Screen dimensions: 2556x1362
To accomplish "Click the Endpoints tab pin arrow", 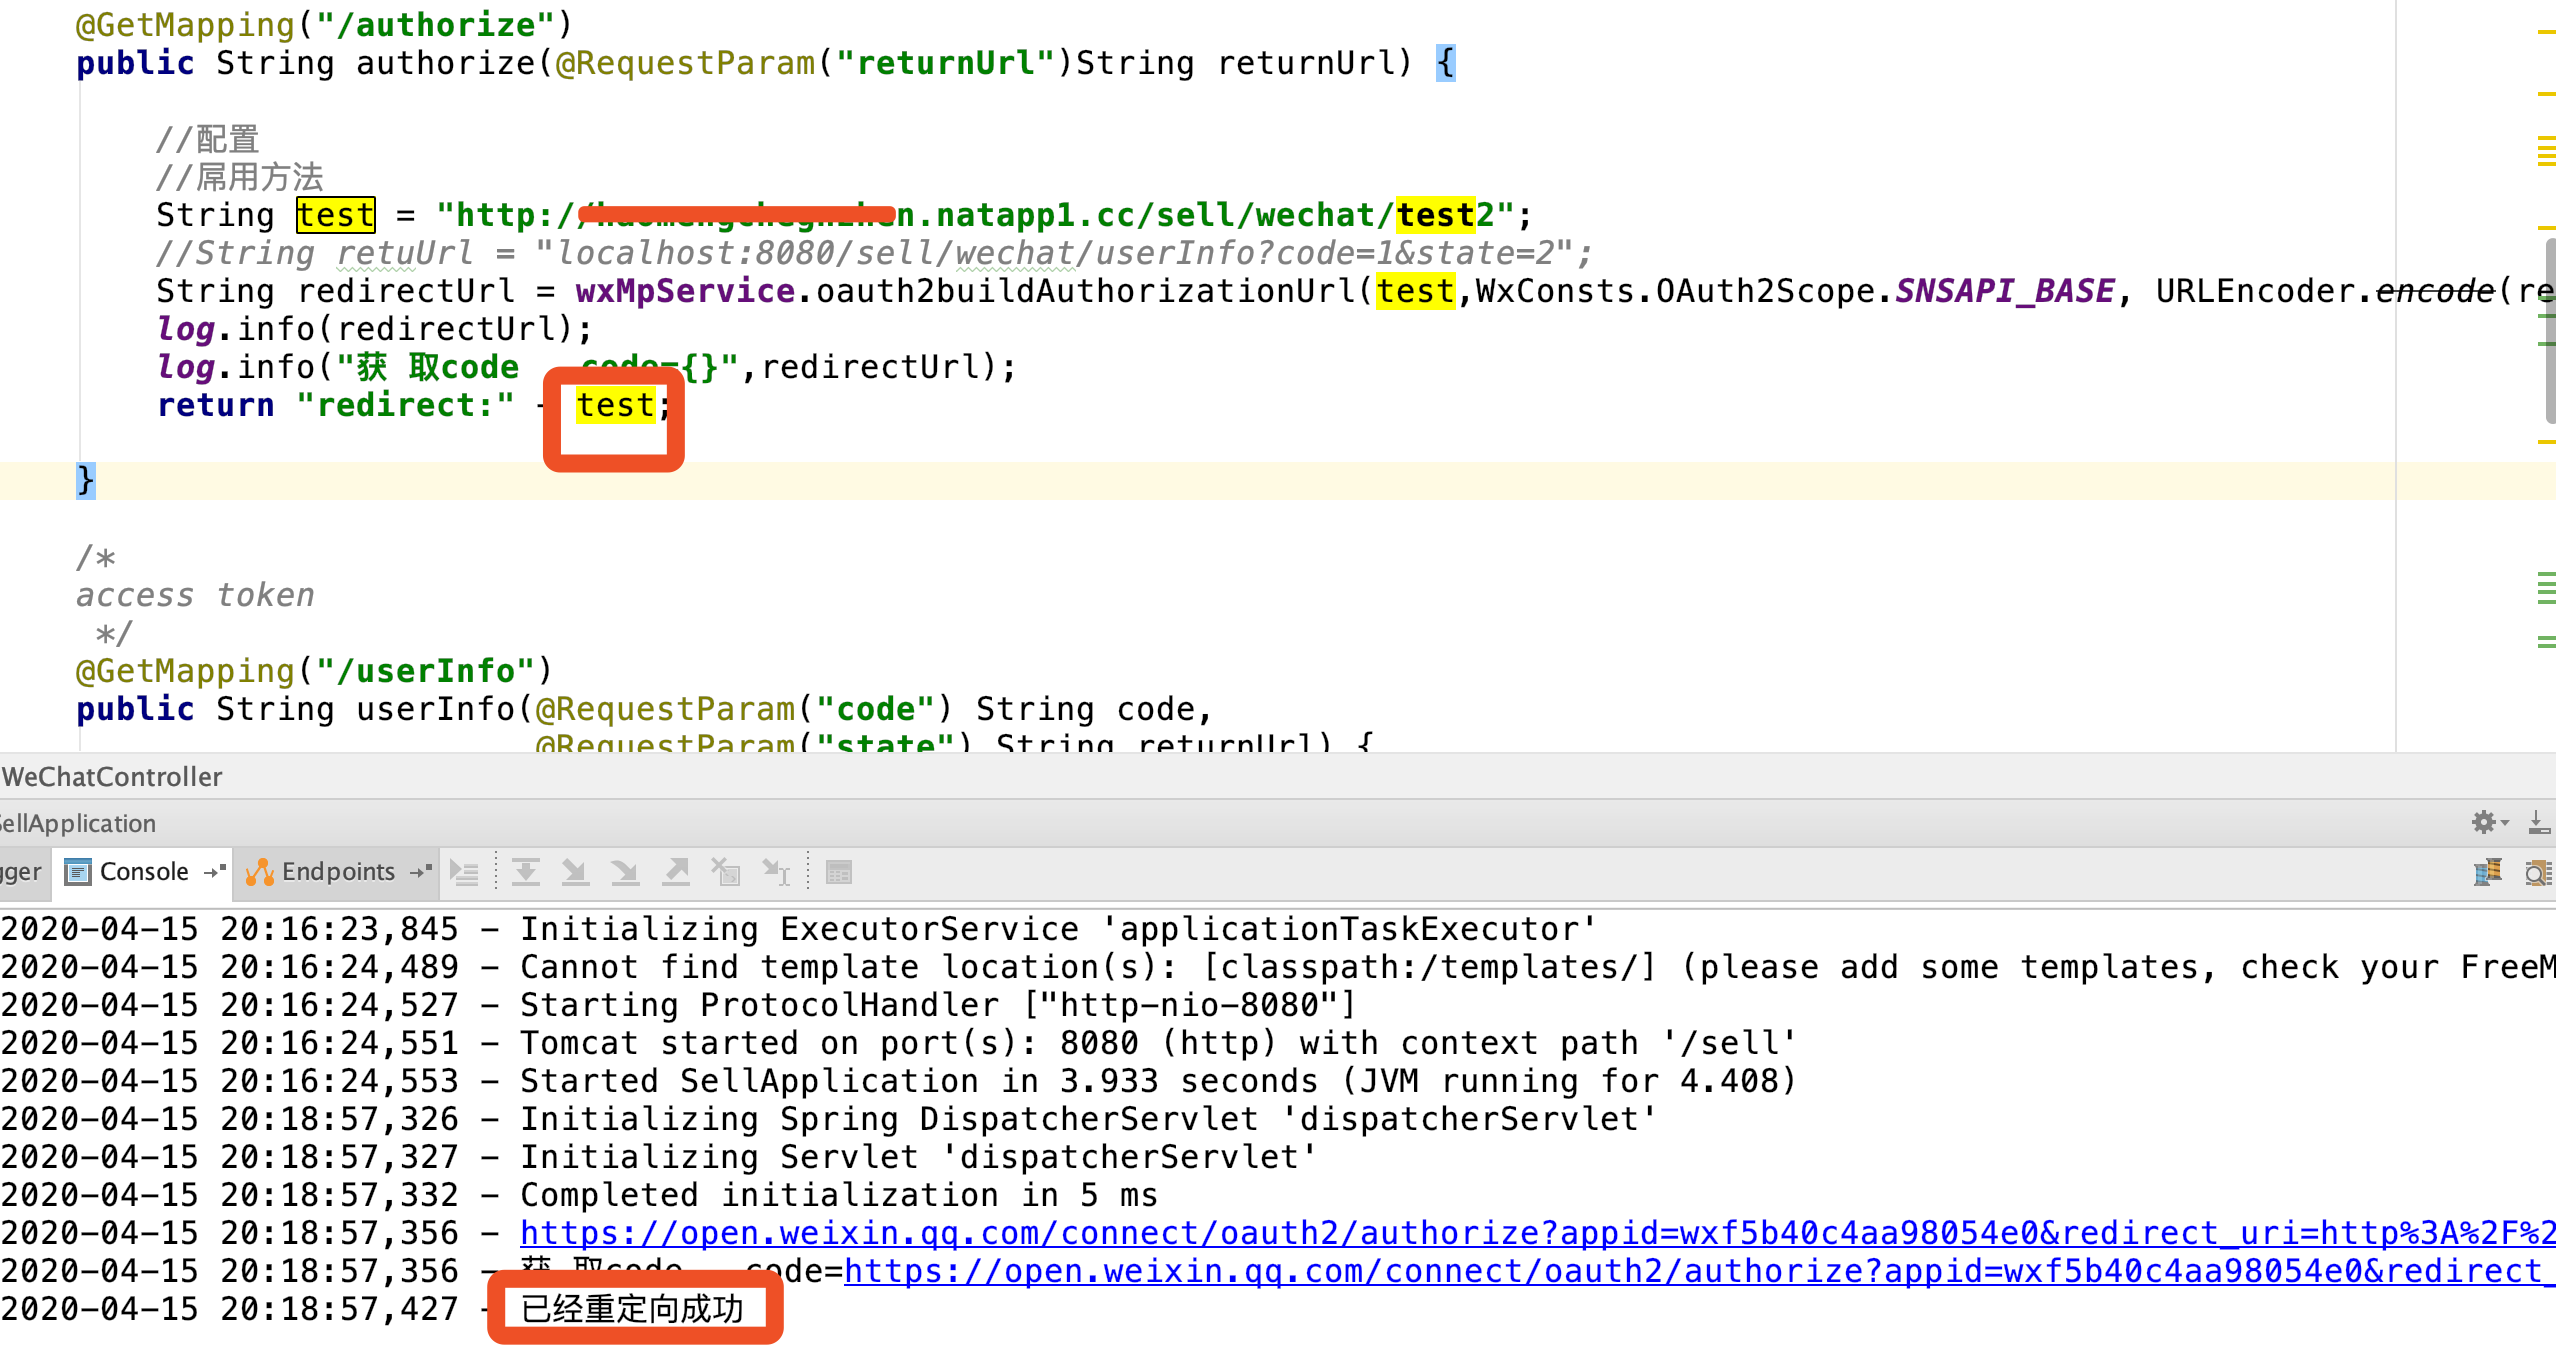I will [421, 872].
